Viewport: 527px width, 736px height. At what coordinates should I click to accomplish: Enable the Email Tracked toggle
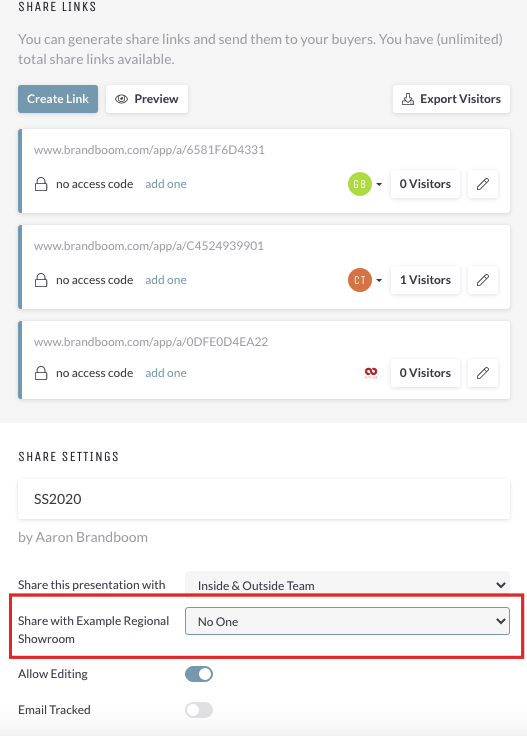(x=199, y=710)
